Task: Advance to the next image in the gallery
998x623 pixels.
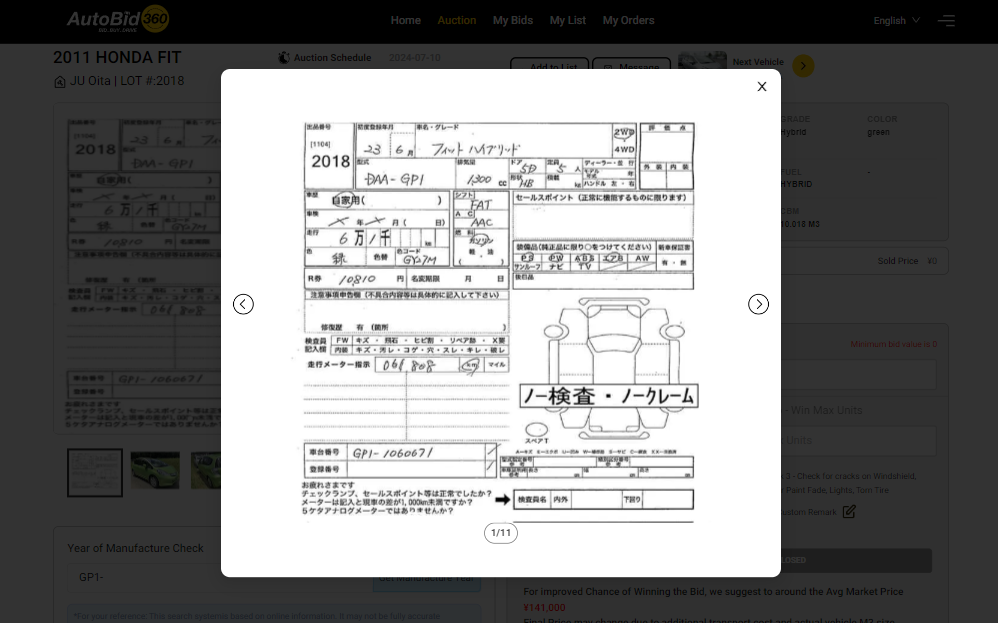Action: (x=758, y=304)
